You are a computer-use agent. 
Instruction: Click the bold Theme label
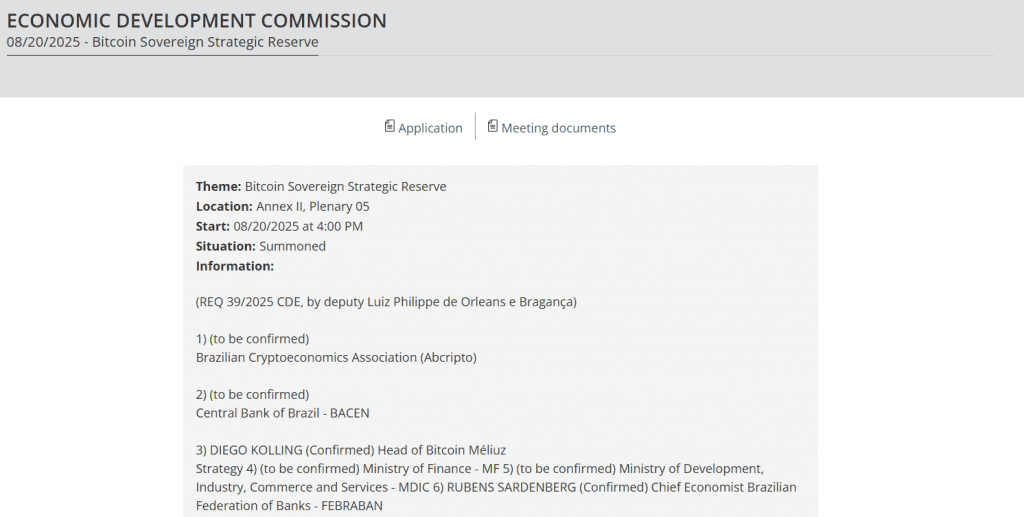(218, 187)
